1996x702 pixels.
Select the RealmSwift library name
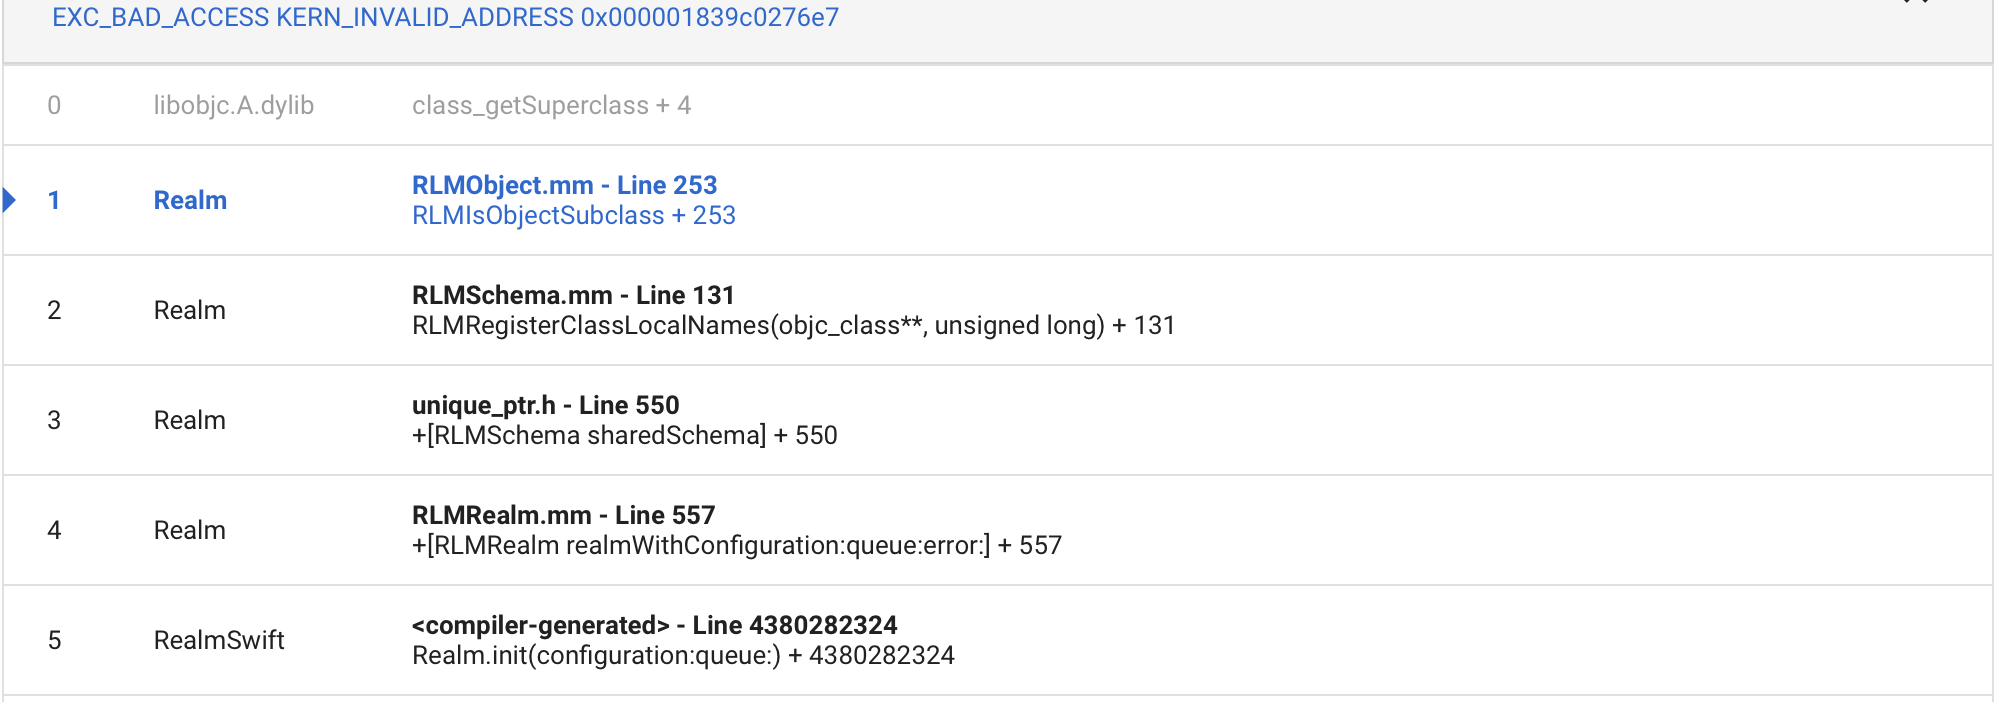pyautogui.click(x=219, y=640)
